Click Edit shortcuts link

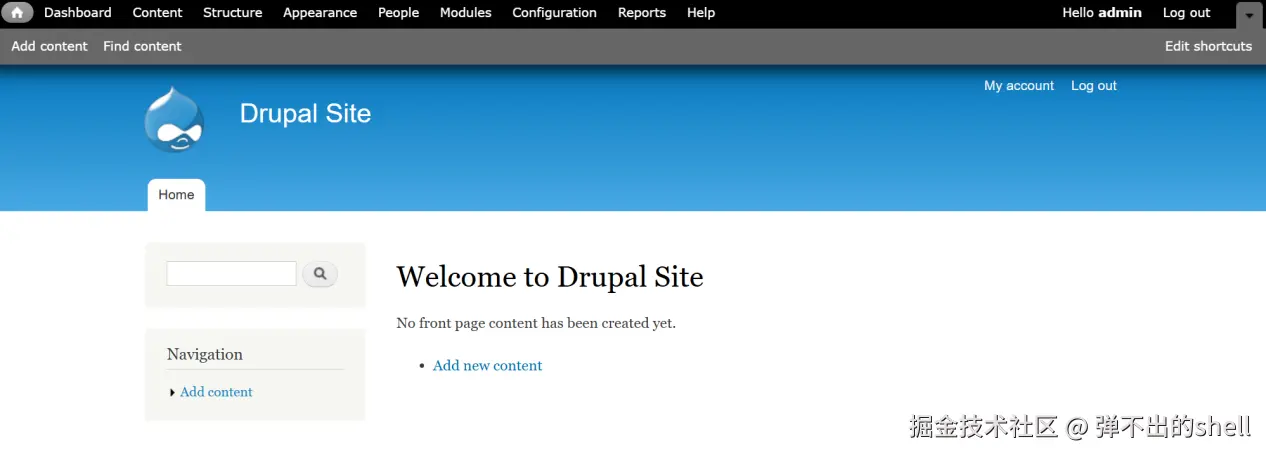coord(1208,46)
